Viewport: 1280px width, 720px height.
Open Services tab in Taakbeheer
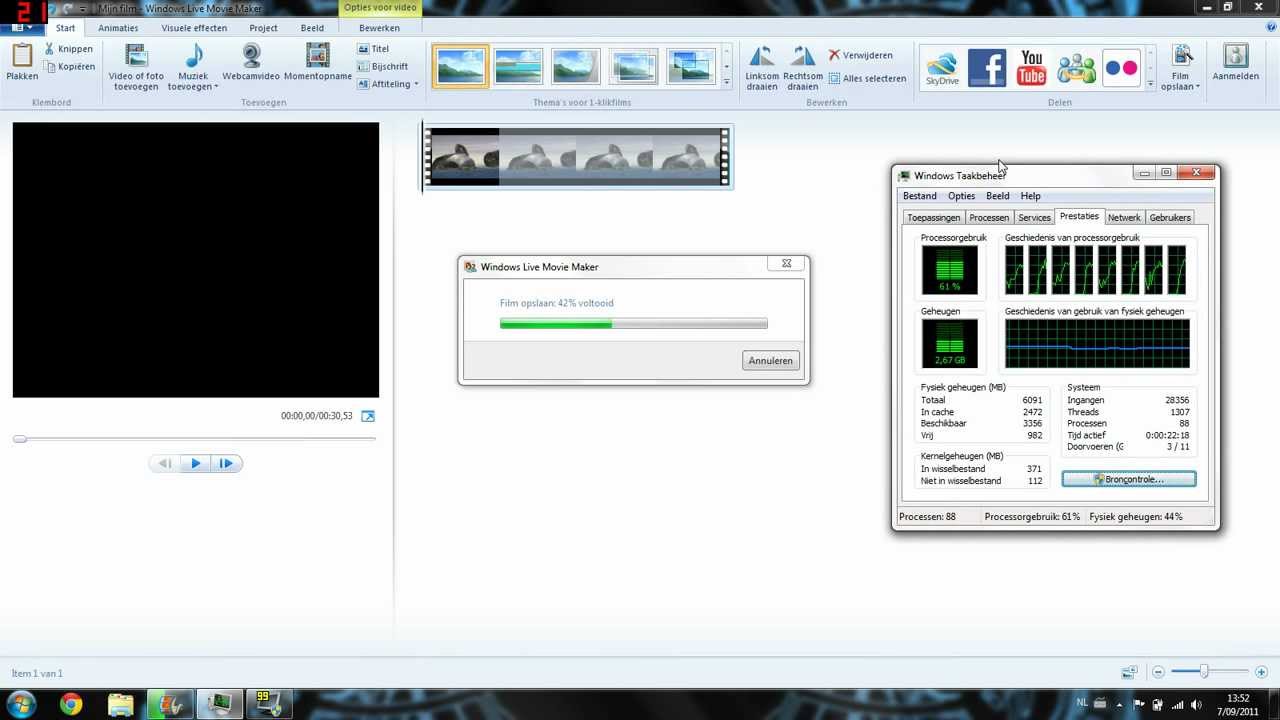click(1034, 217)
